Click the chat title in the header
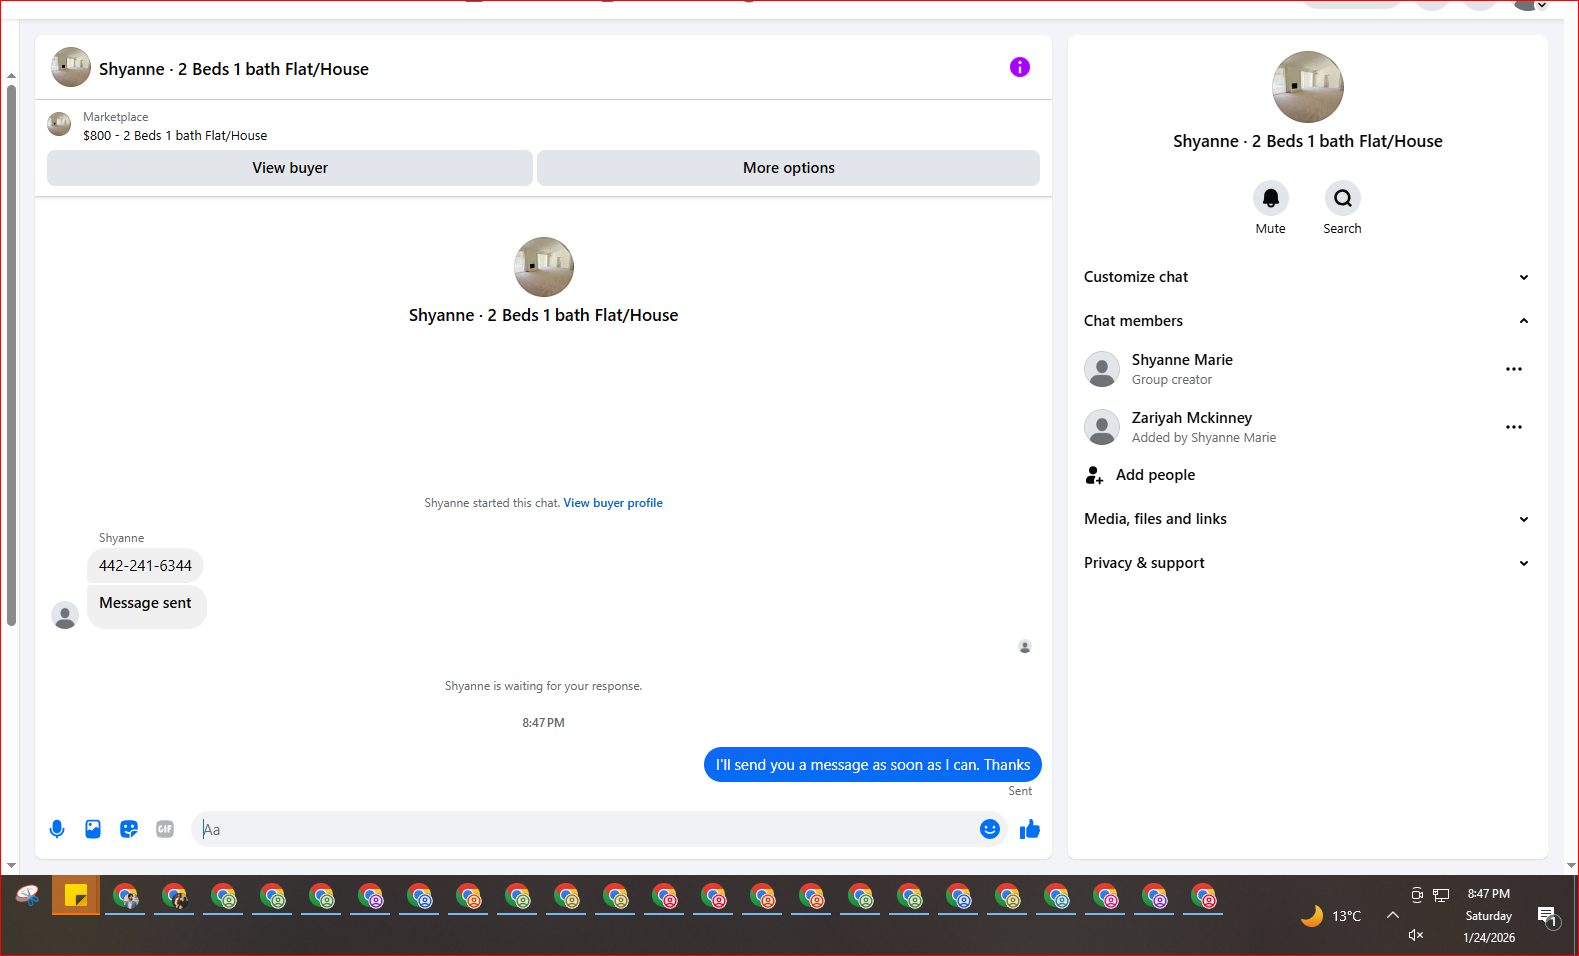Image resolution: width=1579 pixels, height=956 pixels. click(x=234, y=69)
